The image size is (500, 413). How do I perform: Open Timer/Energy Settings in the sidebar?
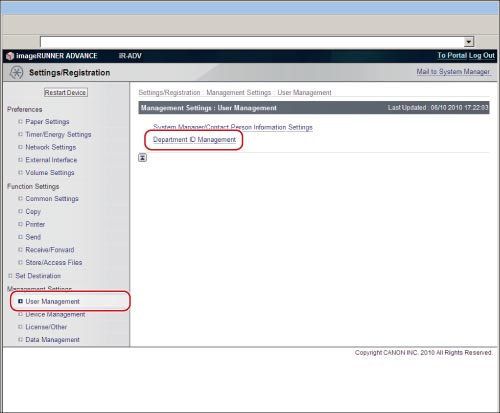pos(58,134)
